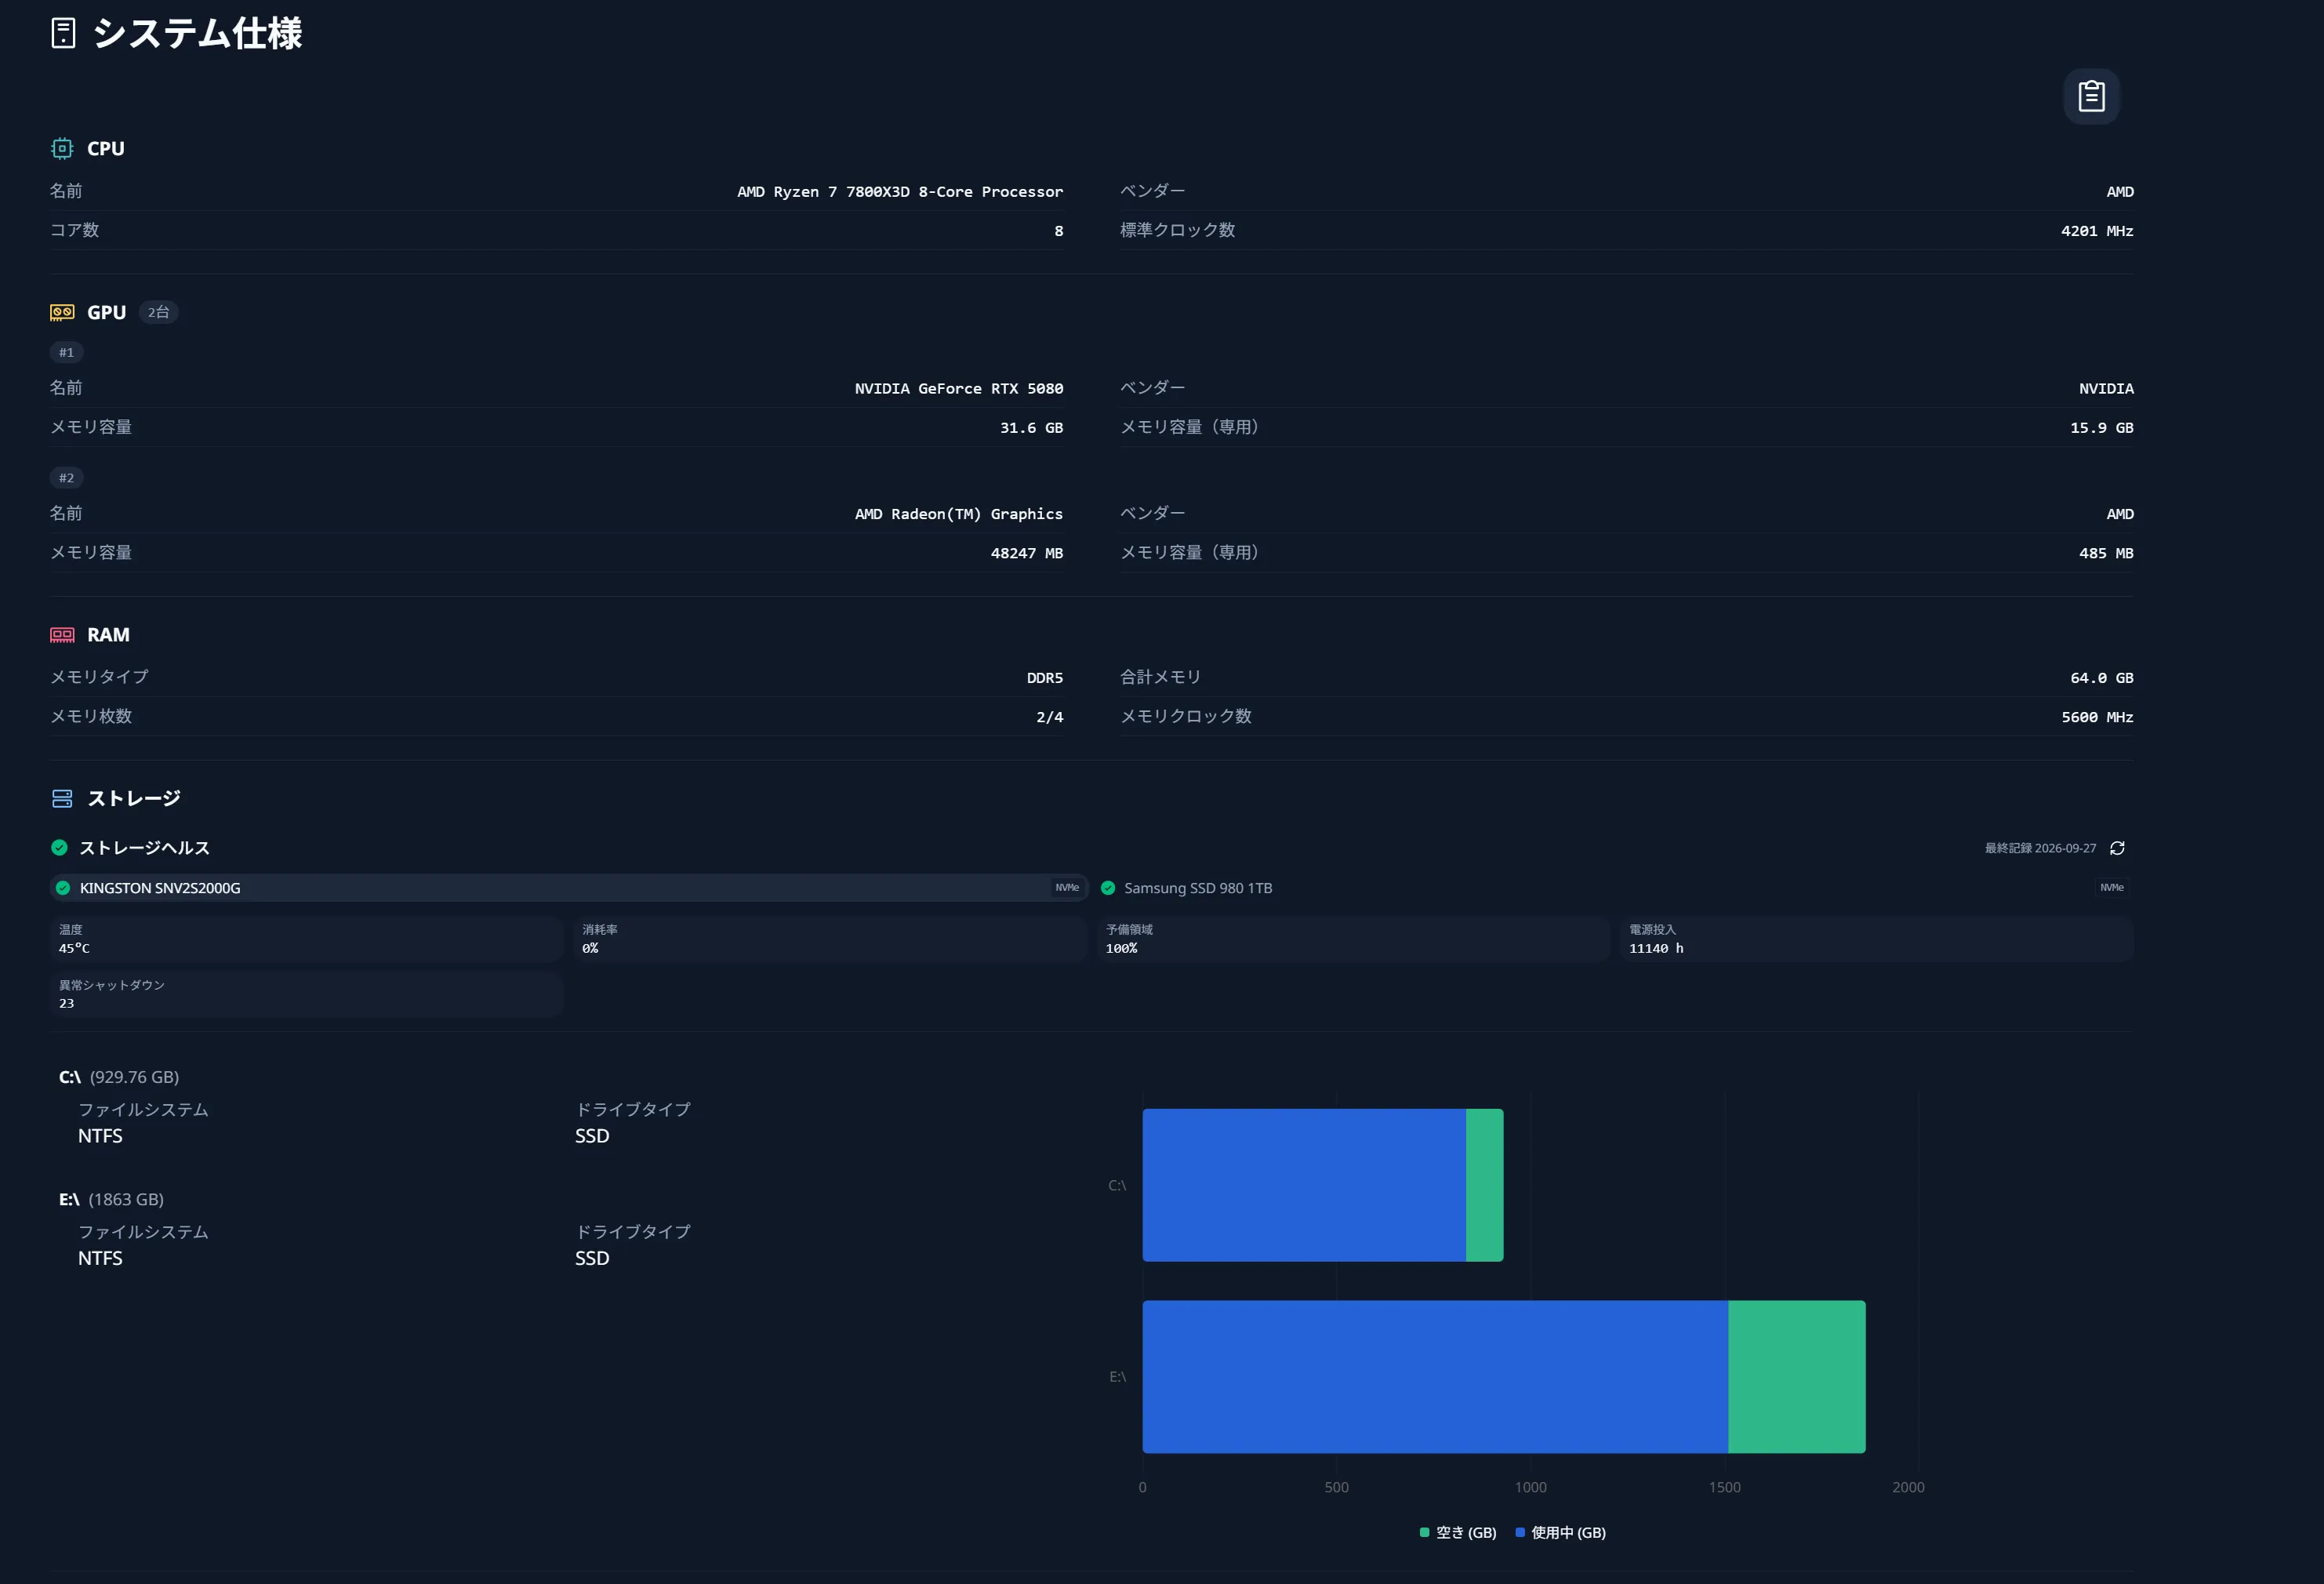Click the C:\ used space blue bar
The height and width of the screenshot is (1584, 2324).
1304,1185
